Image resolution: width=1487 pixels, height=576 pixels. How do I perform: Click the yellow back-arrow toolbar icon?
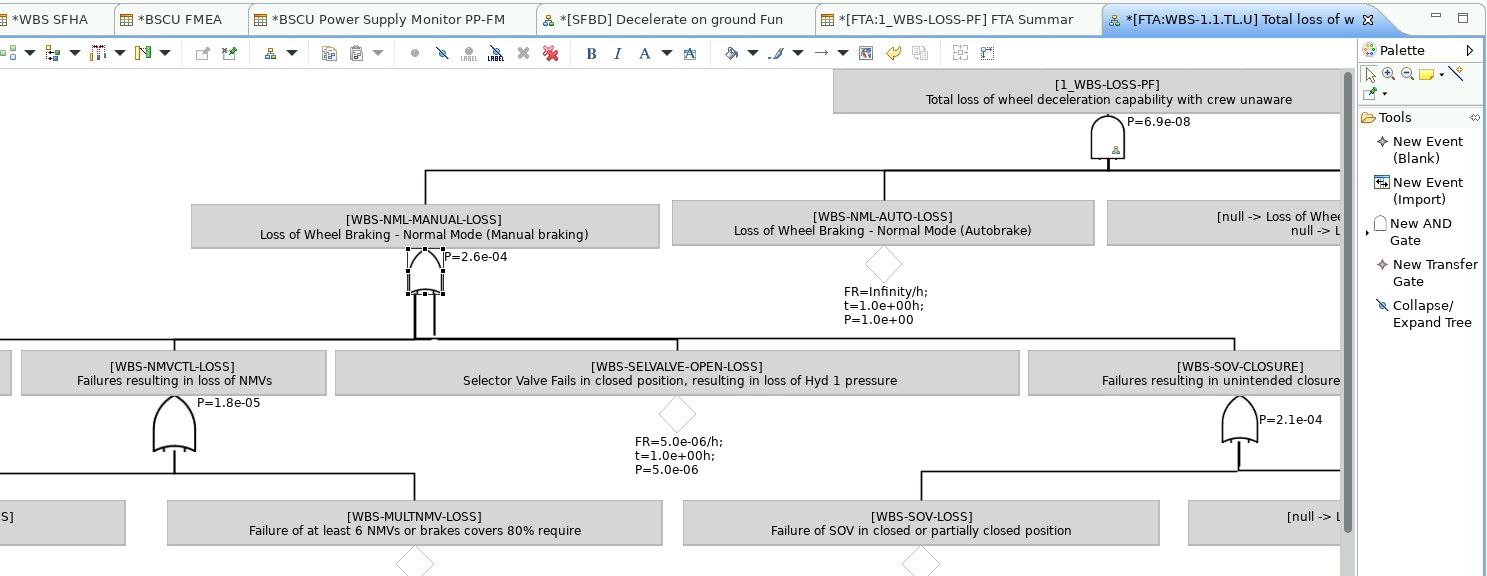tap(893, 53)
